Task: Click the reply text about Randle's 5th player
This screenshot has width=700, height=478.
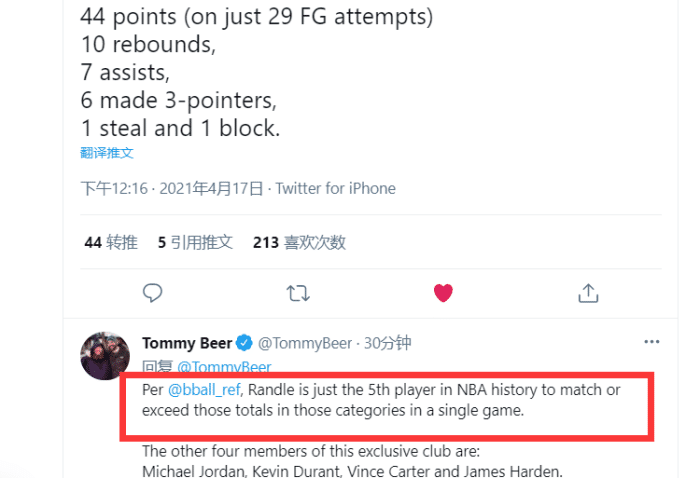Action: pyautogui.click(x=380, y=400)
